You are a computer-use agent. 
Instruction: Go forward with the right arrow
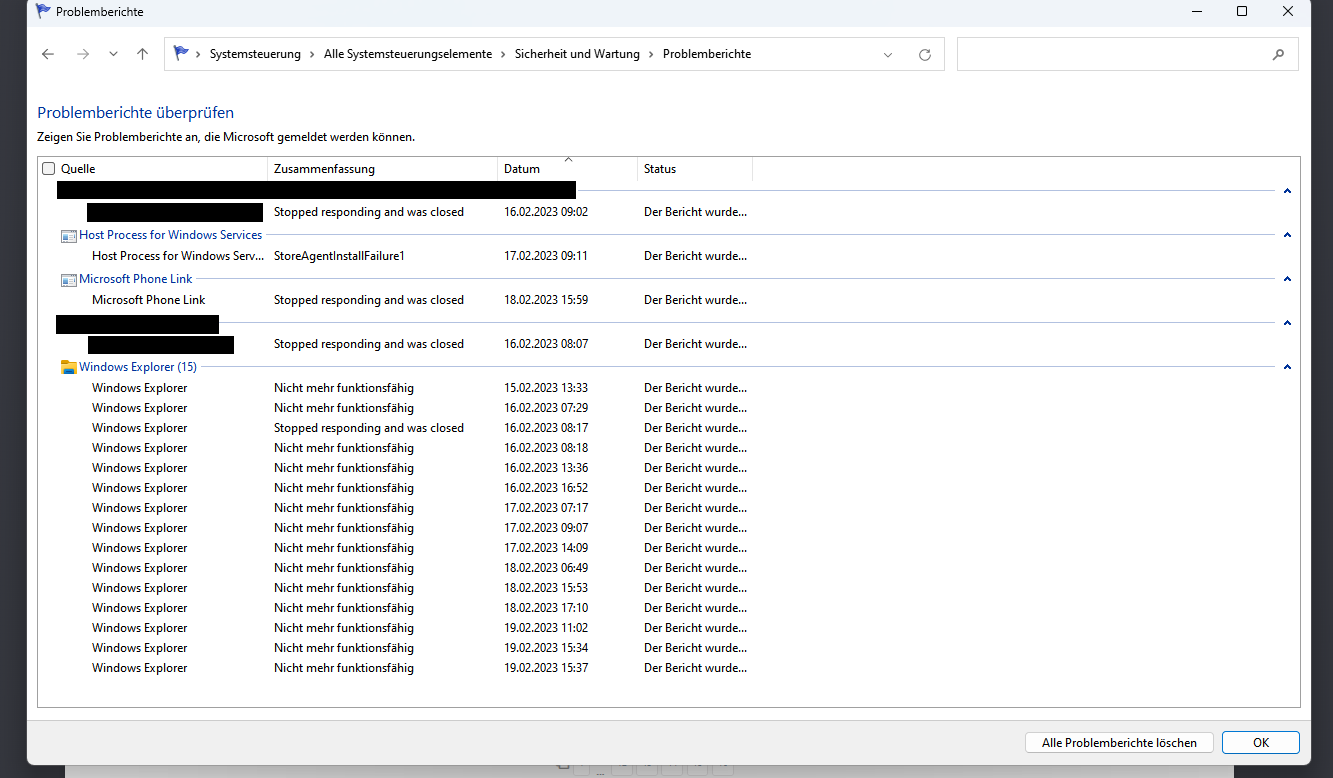[83, 54]
